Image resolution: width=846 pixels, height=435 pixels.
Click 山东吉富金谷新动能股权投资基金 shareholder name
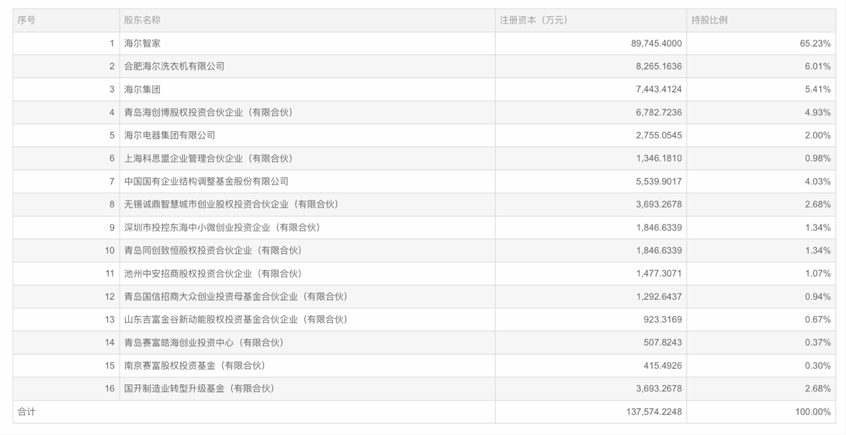pyautogui.click(x=235, y=319)
